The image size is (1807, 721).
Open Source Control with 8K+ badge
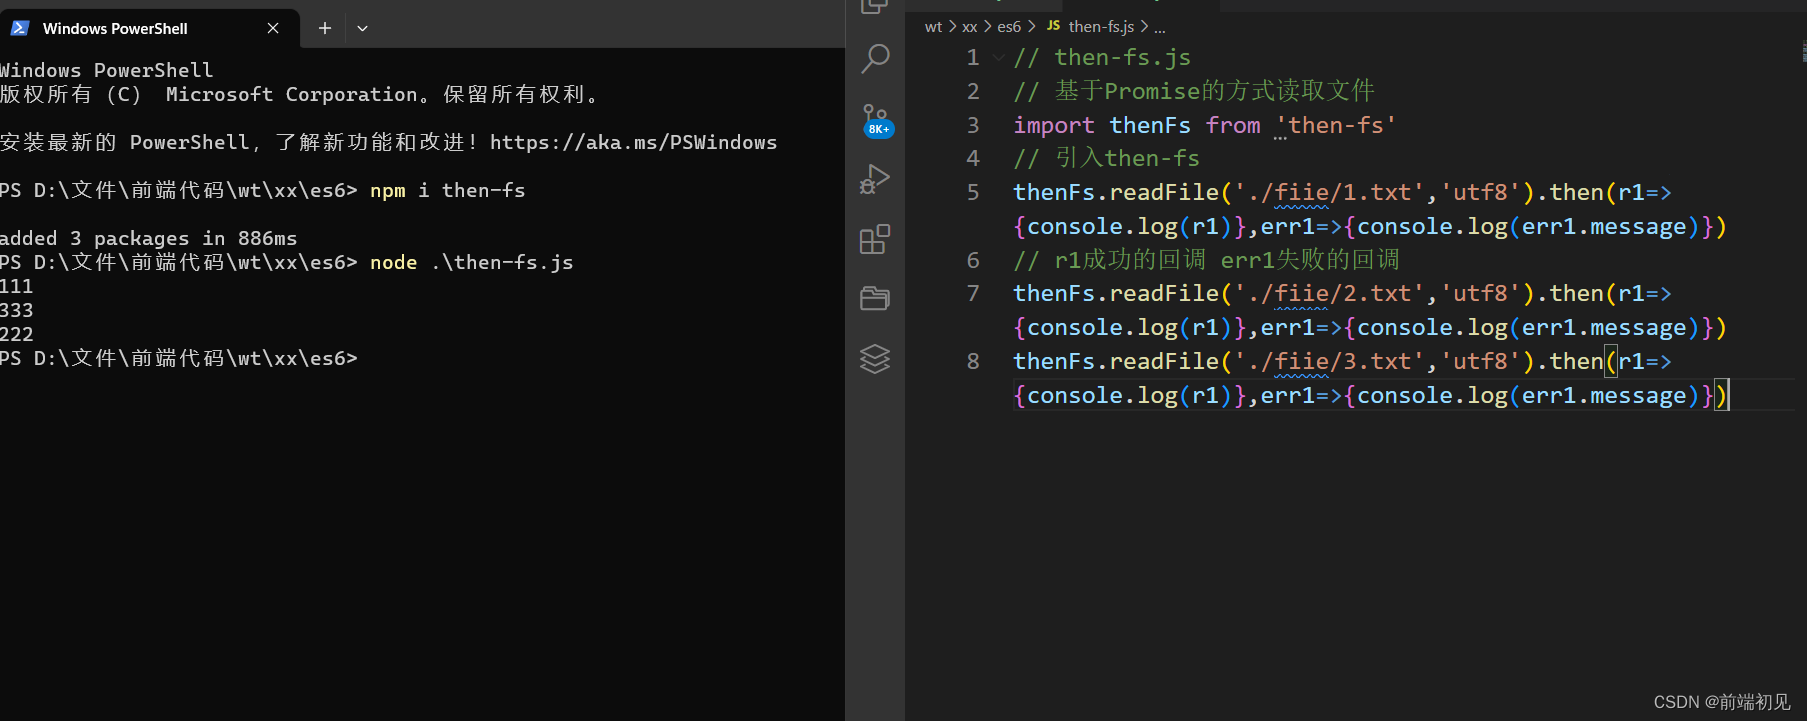(x=876, y=120)
